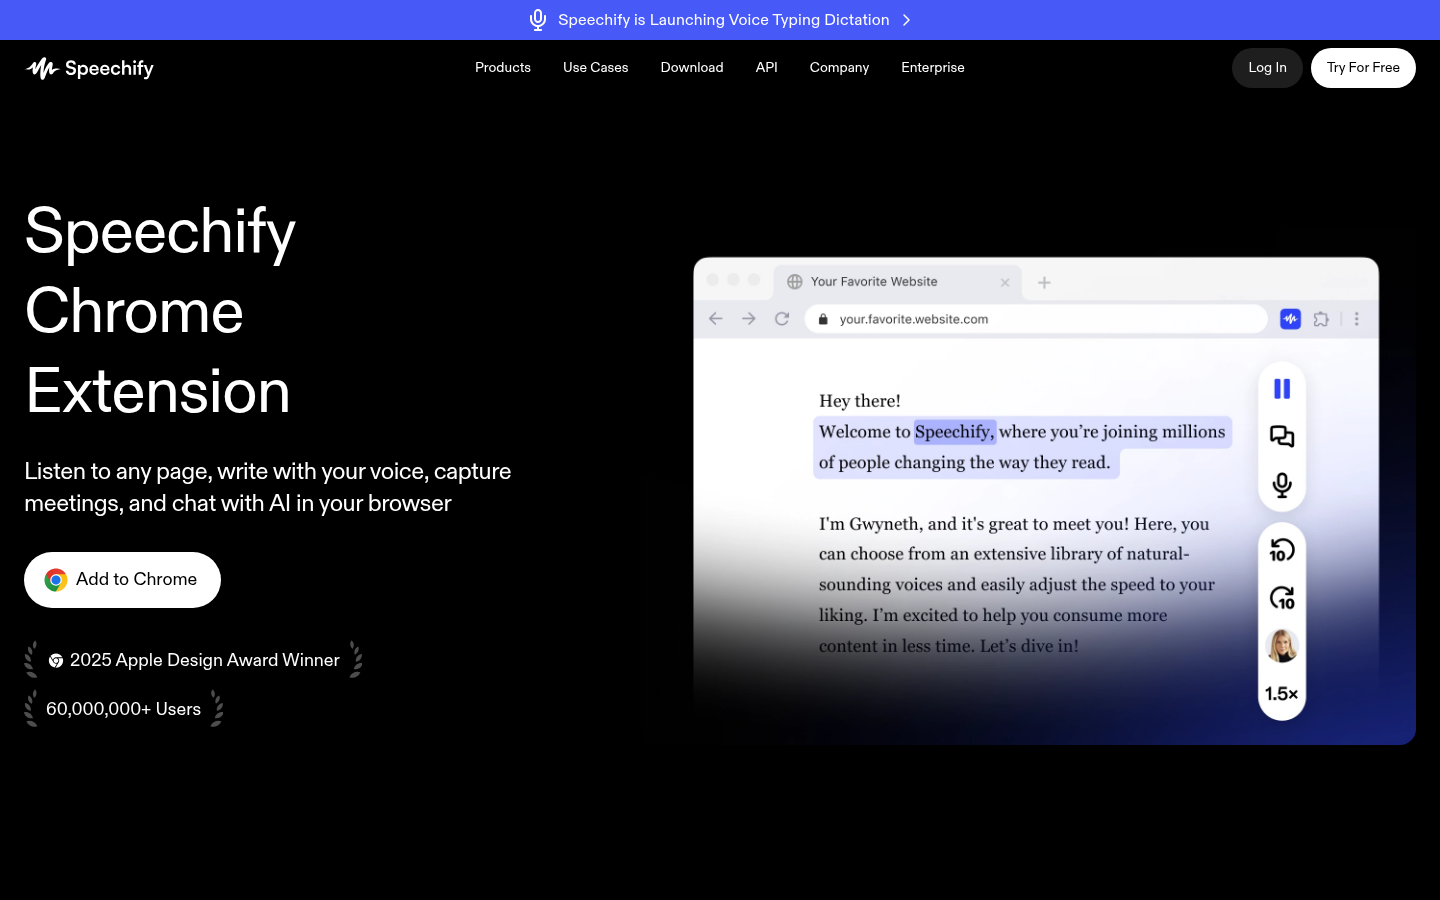Viewport: 1440px width, 900px height.
Task: Change the 1.5x playback speed
Action: (x=1282, y=694)
